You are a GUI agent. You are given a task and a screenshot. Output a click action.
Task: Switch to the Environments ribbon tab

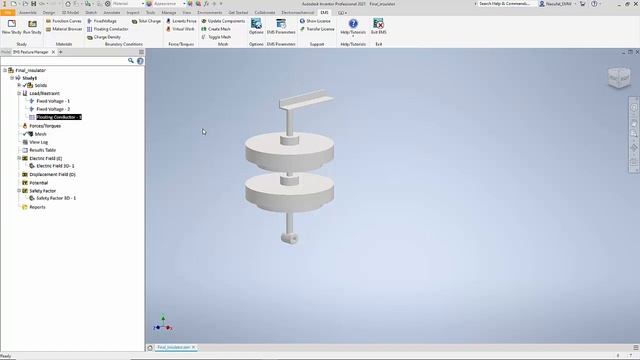pyautogui.click(x=210, y=13)
